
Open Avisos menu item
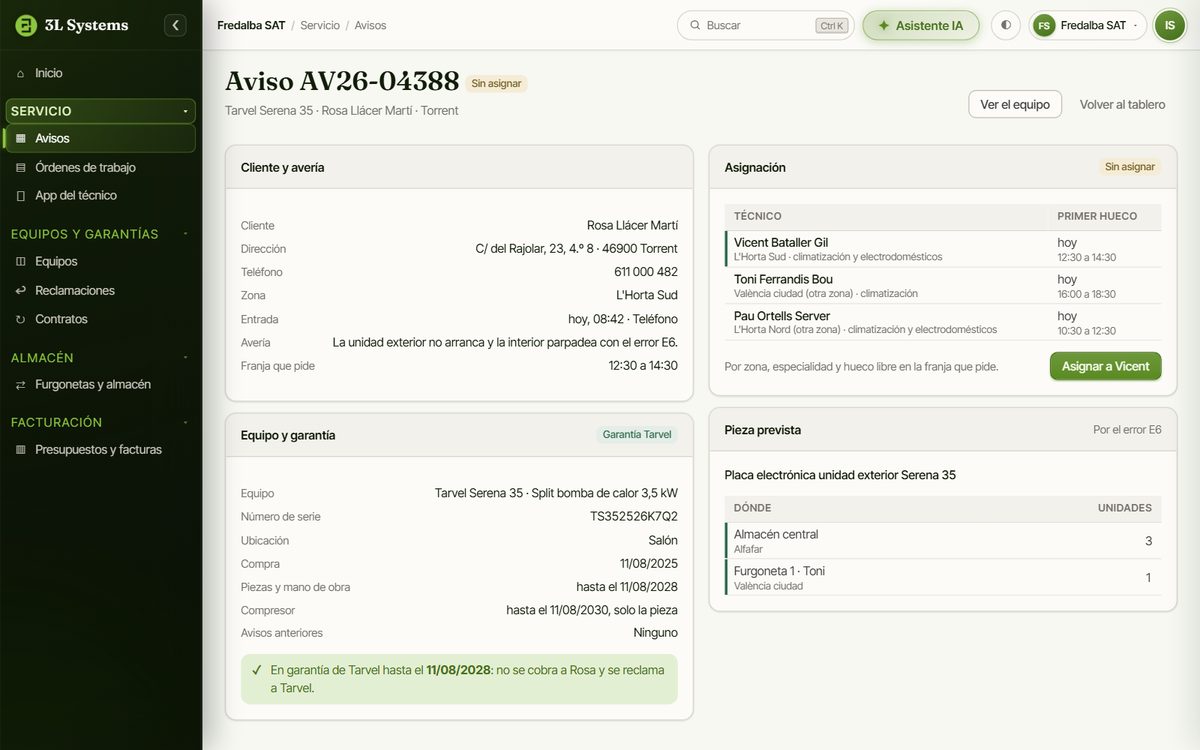point(101,138)
